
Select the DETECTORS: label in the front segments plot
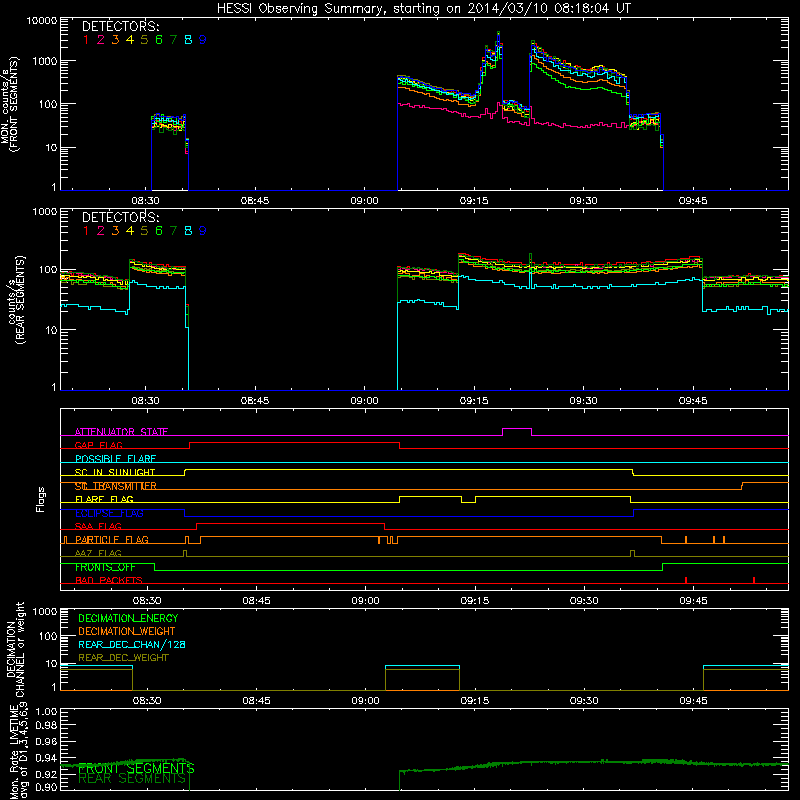tap(120, 26)
